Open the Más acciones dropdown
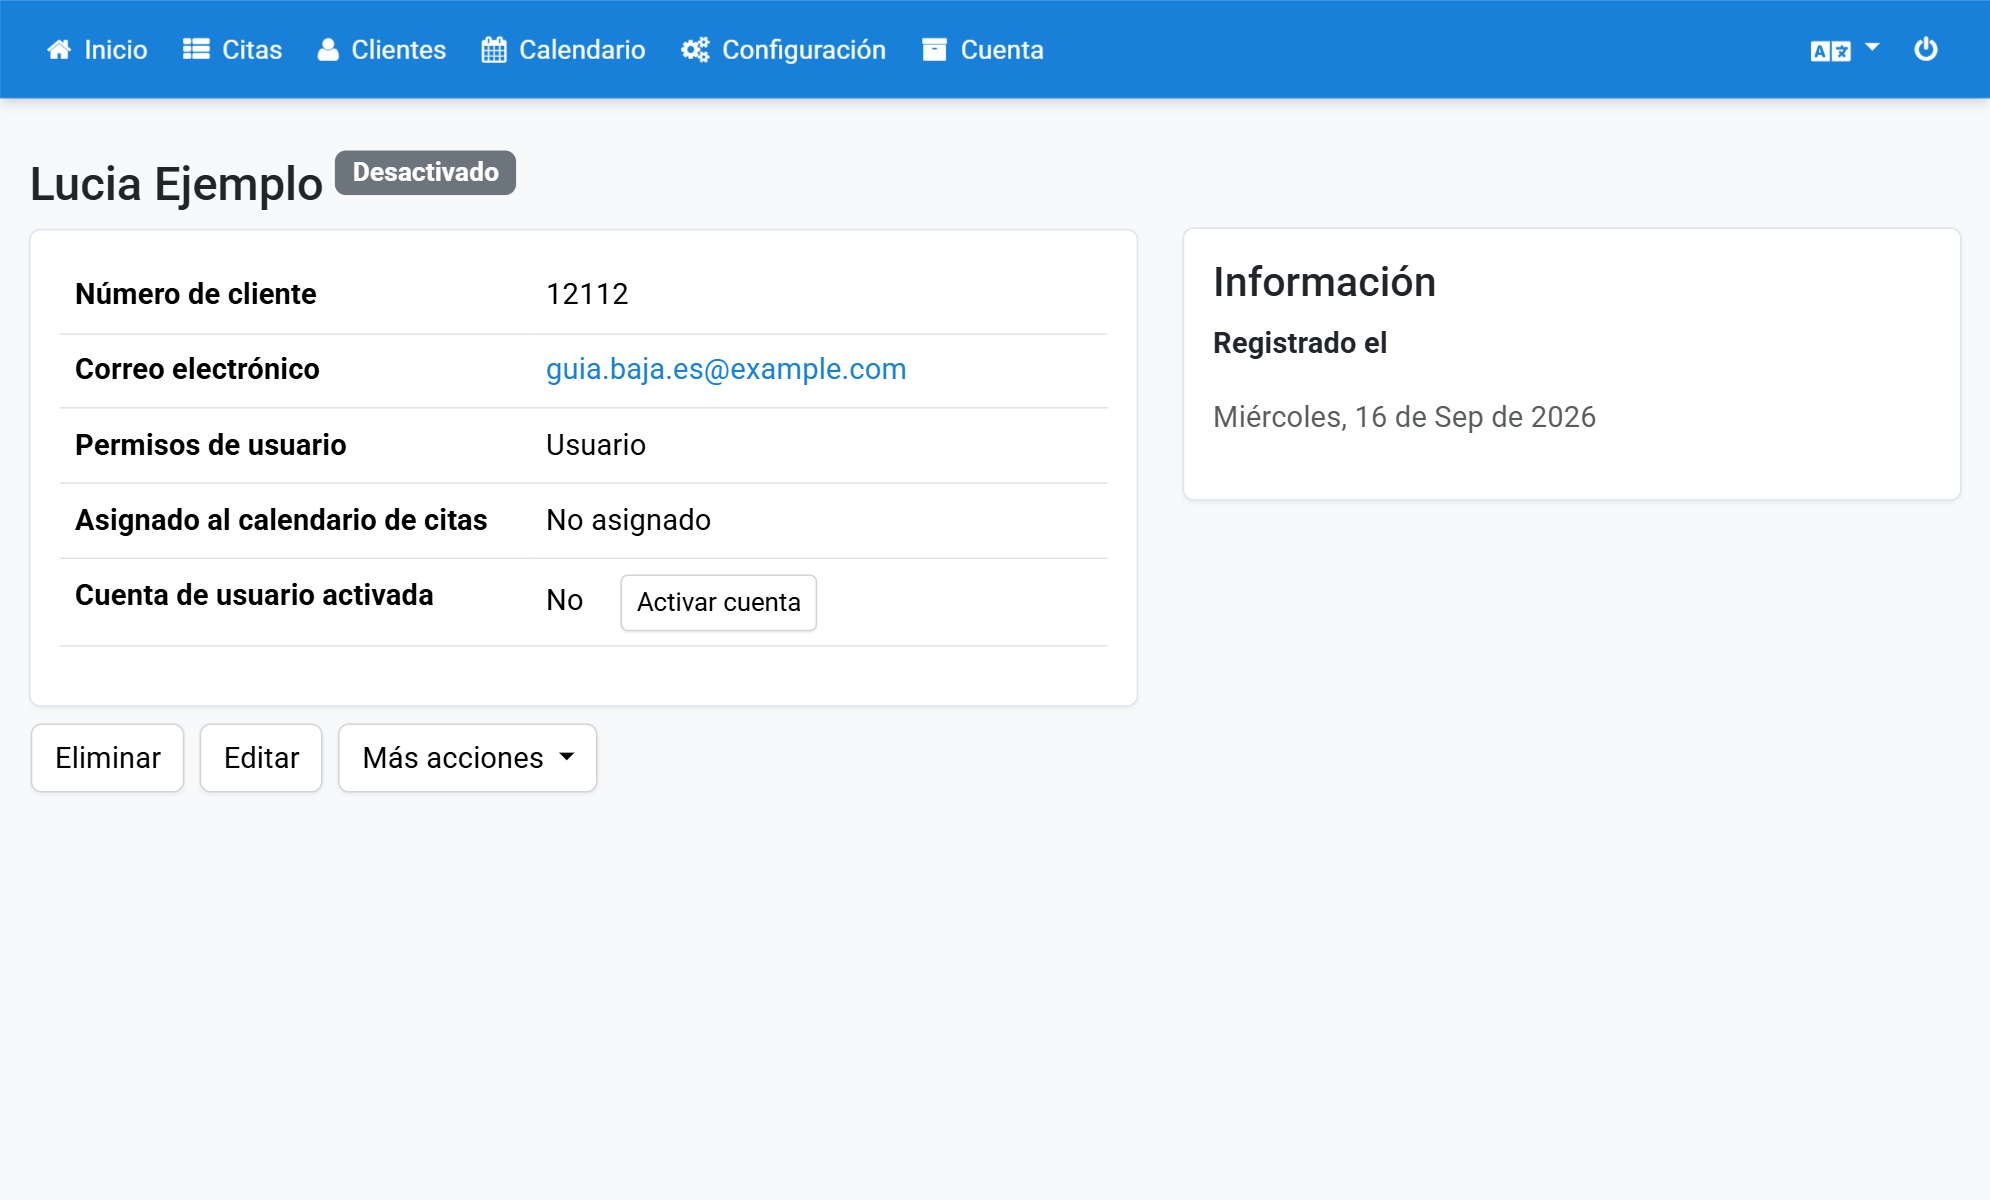Viewport: 1990px width, 1200px height. pyautogui.click(x=467, y=758)
